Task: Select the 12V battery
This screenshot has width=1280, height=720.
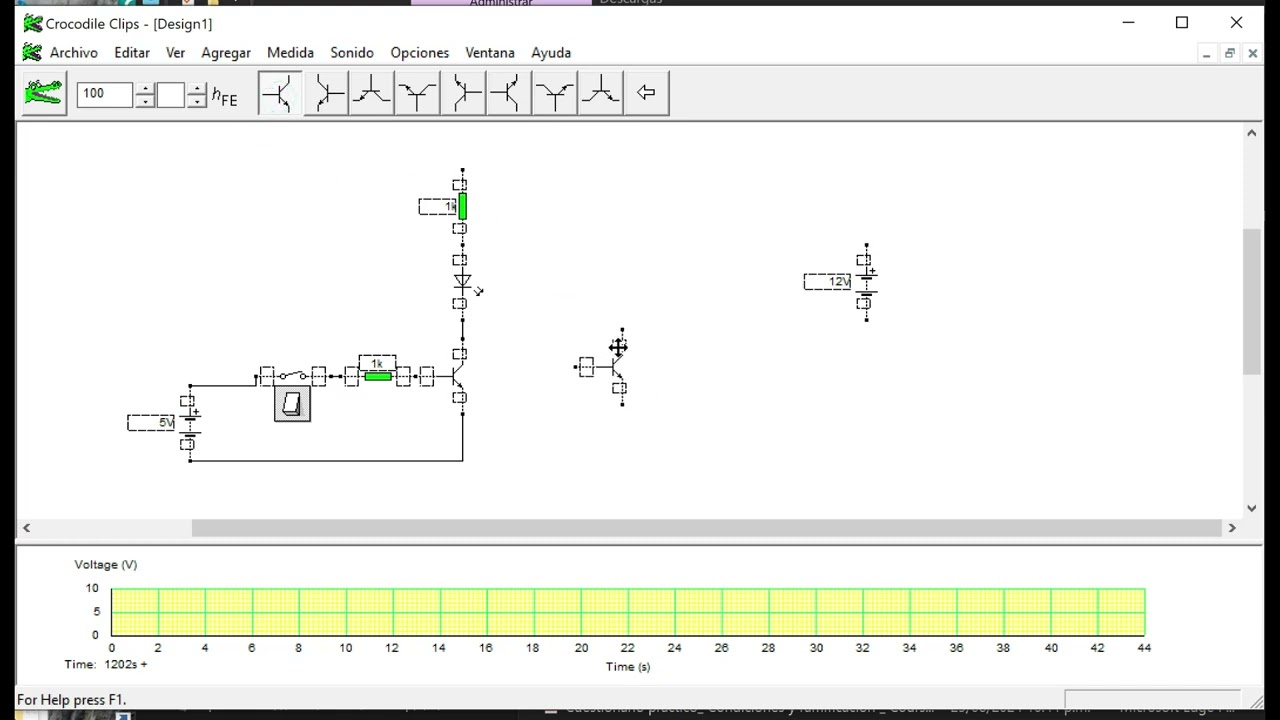Action: coord(866,282)
